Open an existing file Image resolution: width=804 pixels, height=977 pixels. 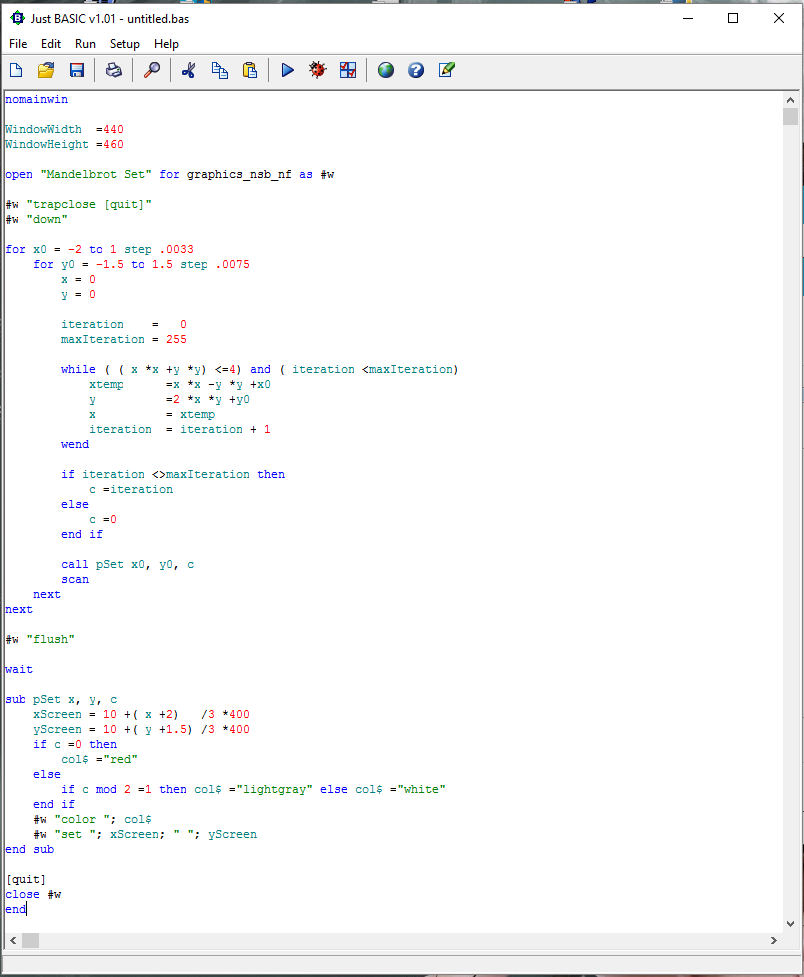45,69
